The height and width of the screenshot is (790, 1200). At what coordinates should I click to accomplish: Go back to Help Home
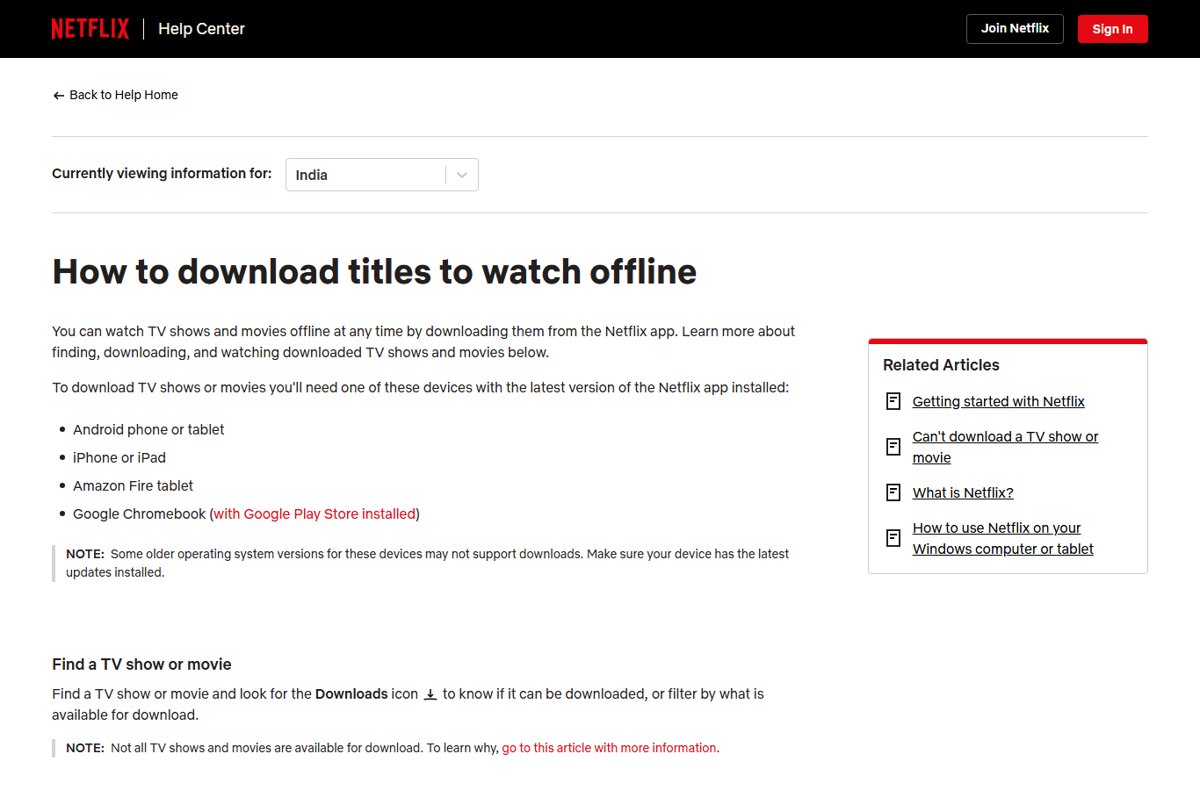coord(115,95)
